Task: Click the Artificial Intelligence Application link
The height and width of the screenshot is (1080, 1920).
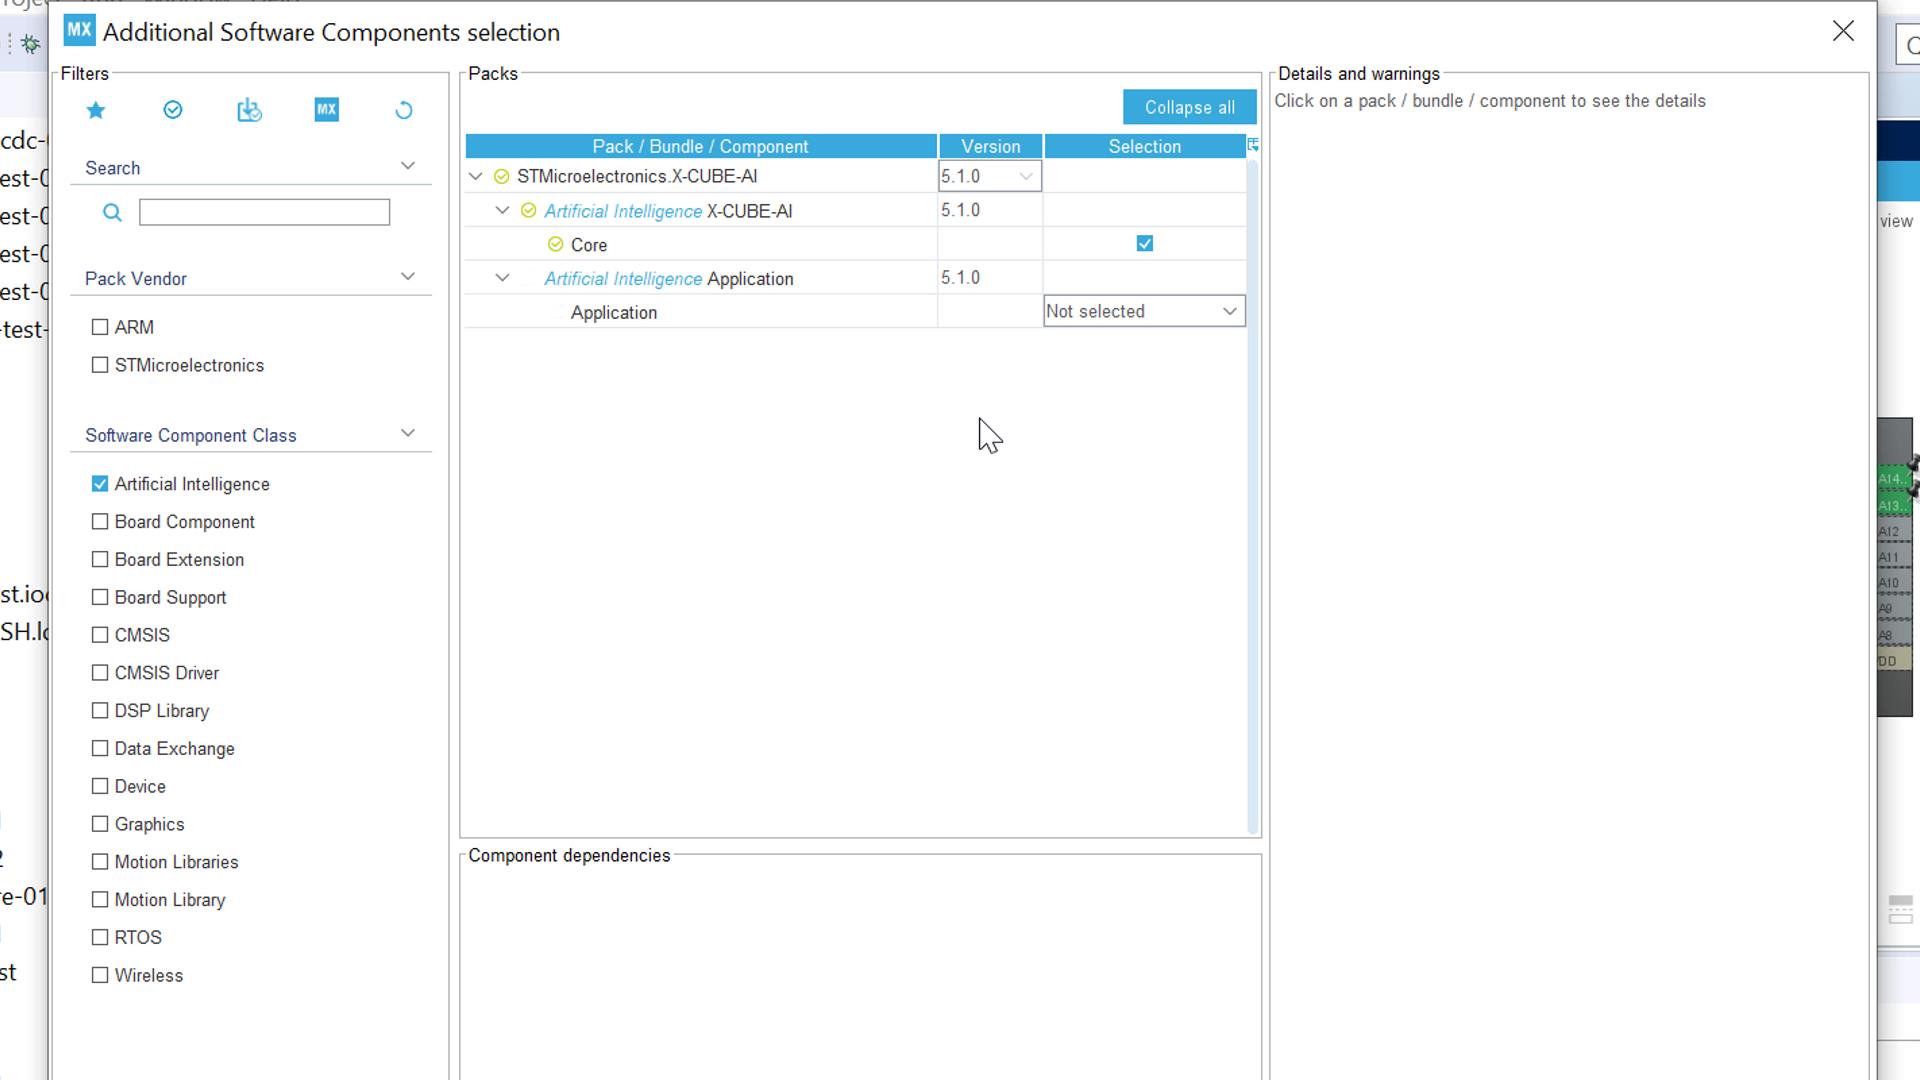Action: [x=623, y=279]
